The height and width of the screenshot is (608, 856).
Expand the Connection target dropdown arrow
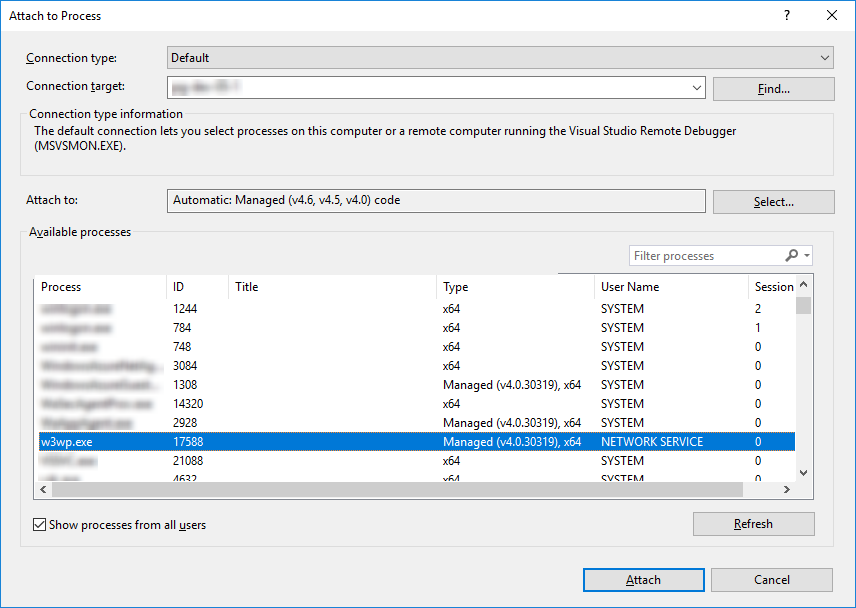point(697,87)
